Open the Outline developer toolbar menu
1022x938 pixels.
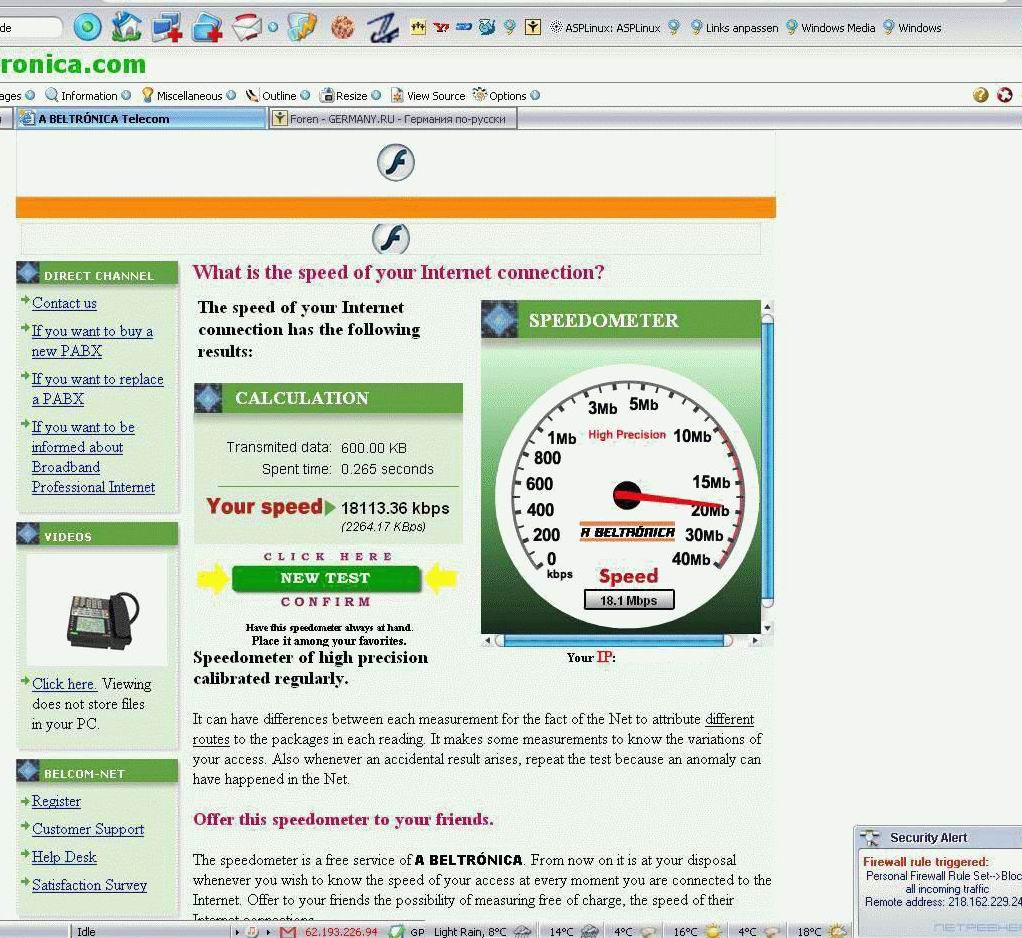point(278,96)
